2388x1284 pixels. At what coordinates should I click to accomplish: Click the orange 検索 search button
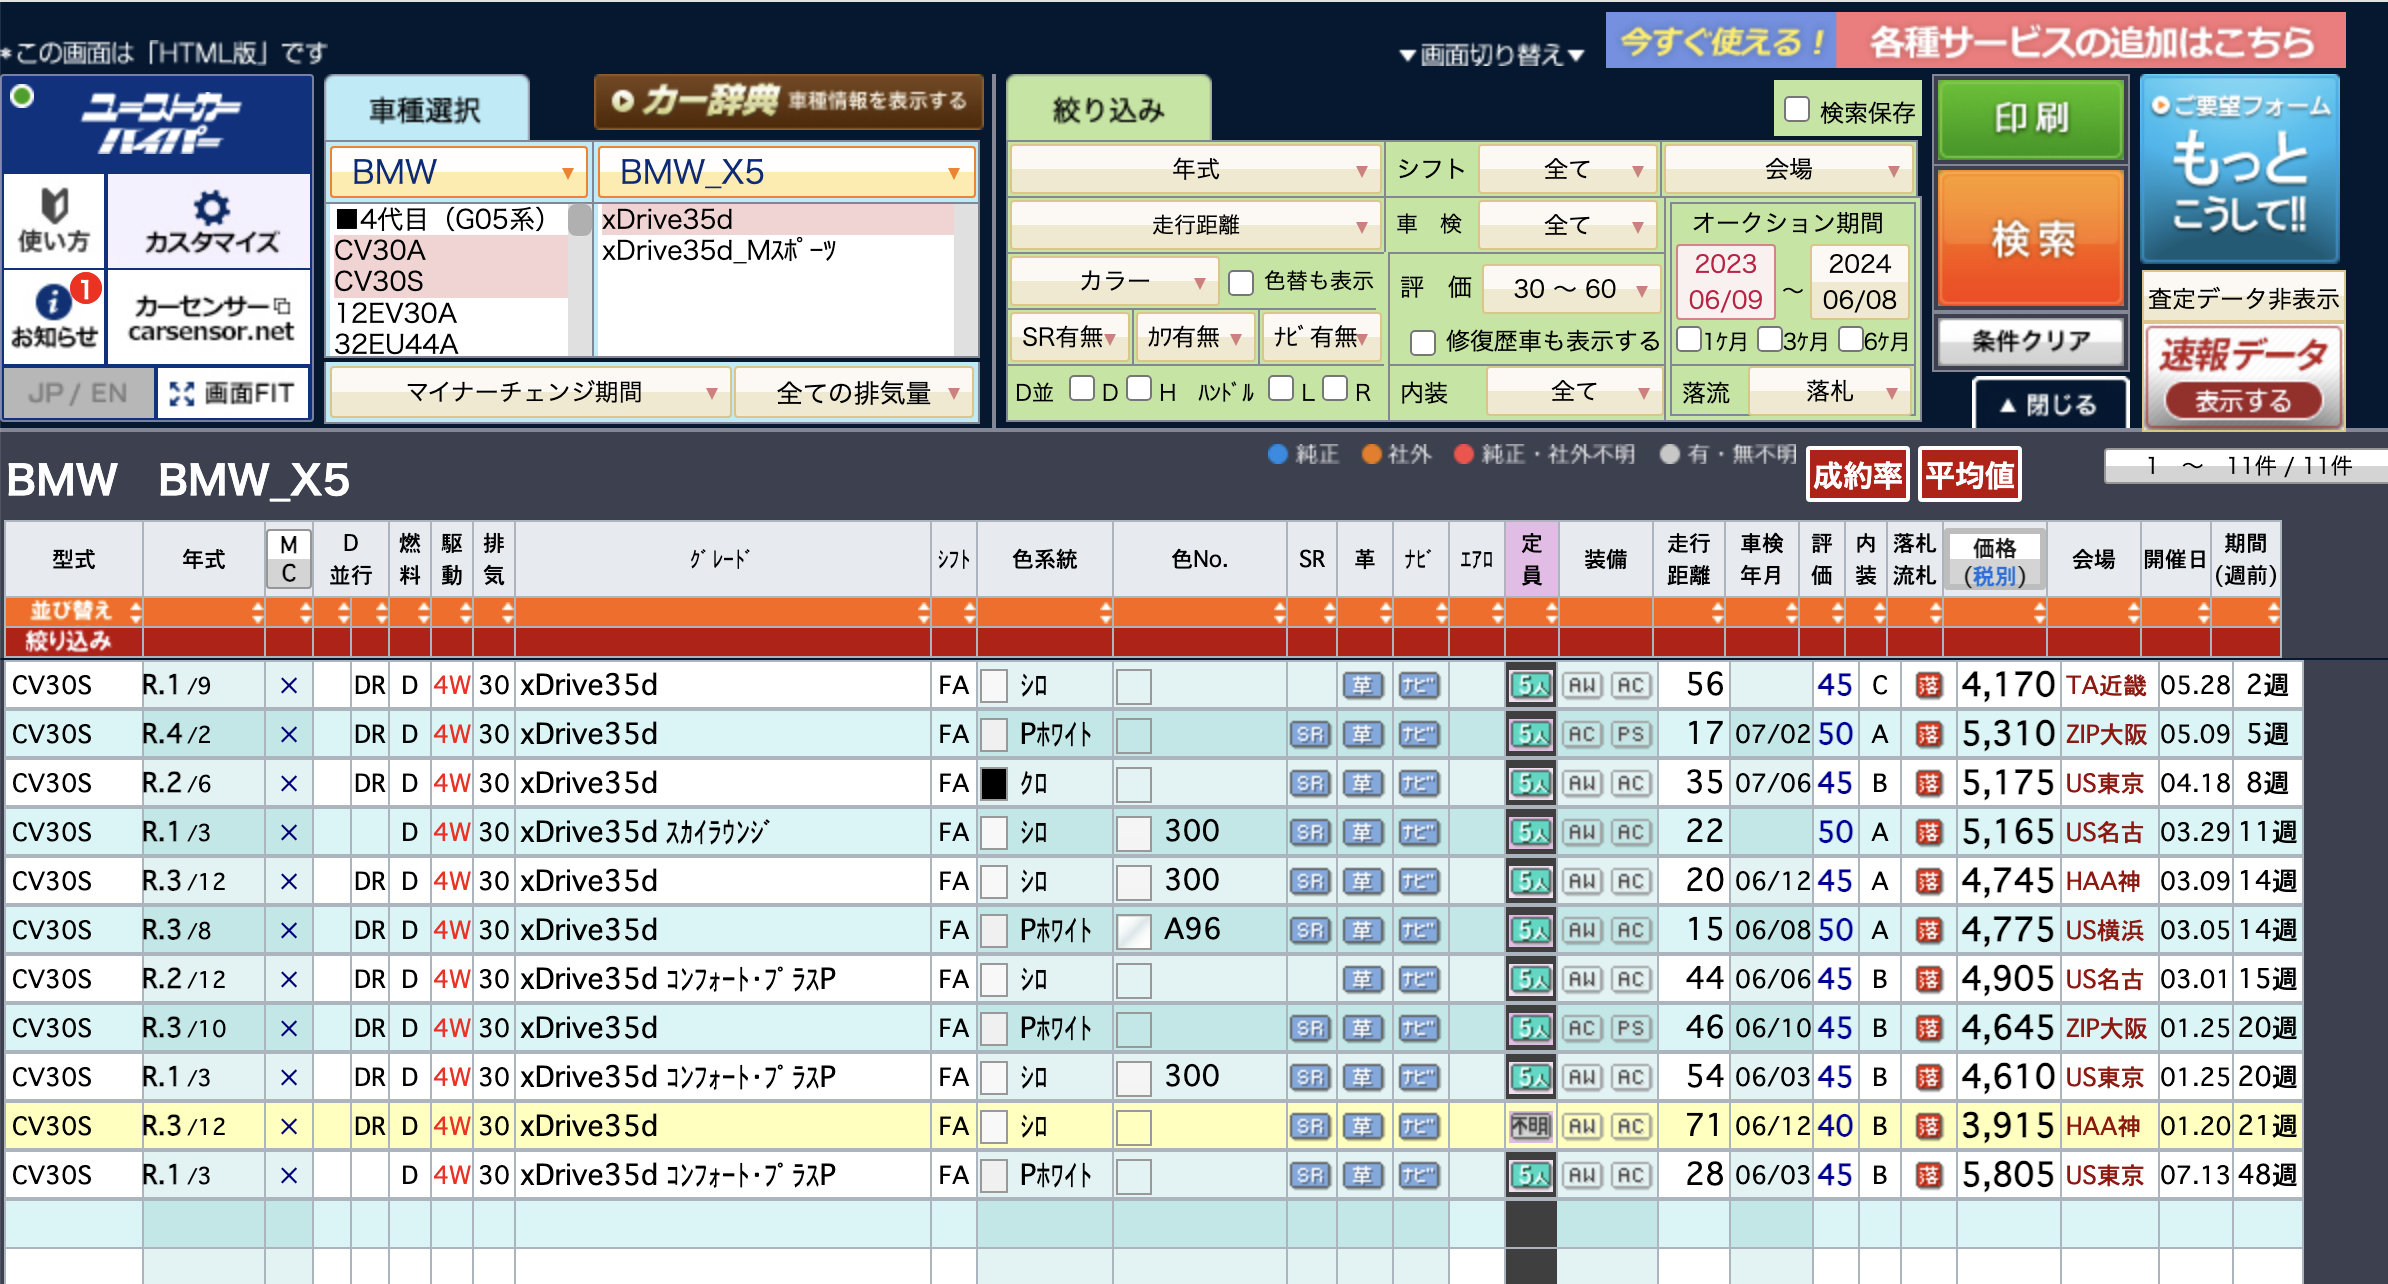[x=2031, y=238]
